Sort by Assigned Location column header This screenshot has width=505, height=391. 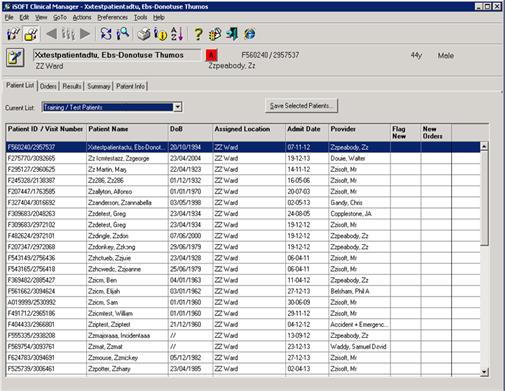pyautogui.click(x=249, y=132)
